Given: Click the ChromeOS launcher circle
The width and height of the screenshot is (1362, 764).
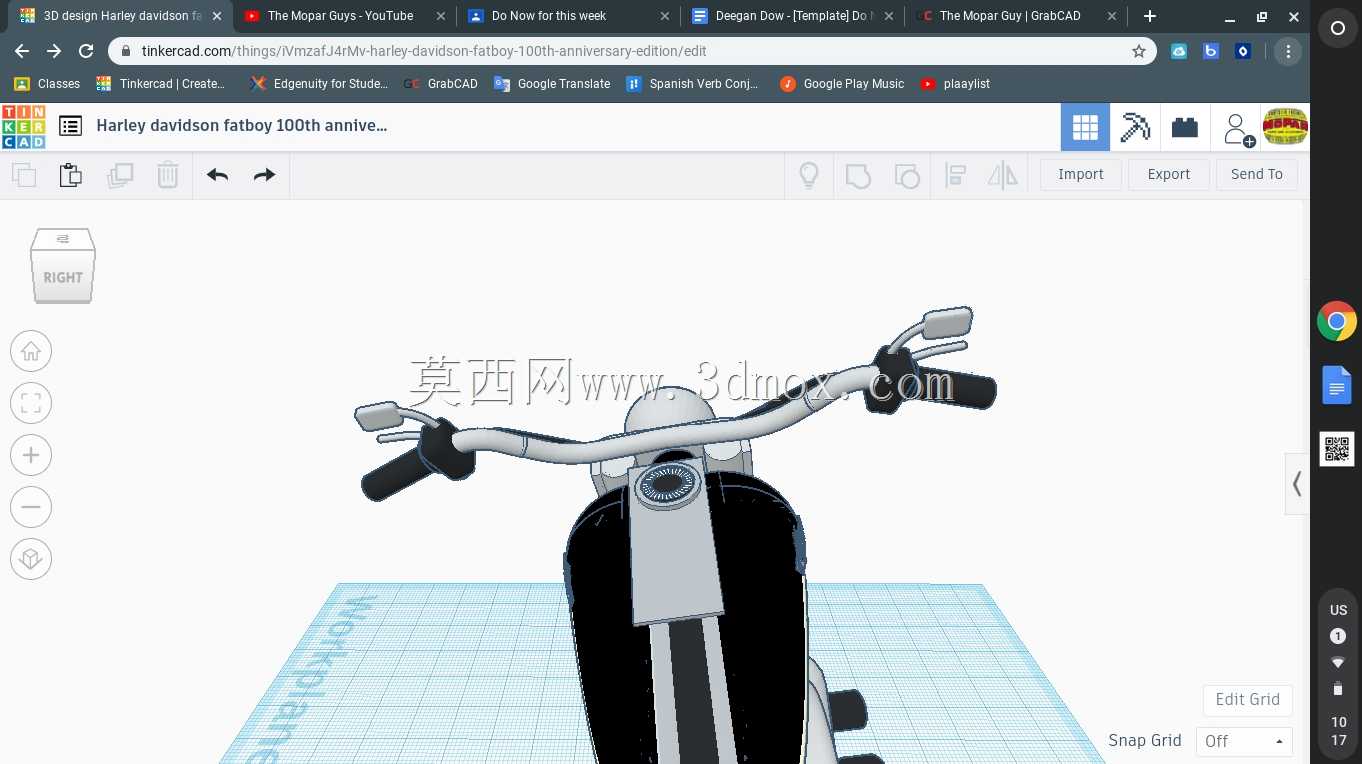Looking at the screenshot, I should point(1337,29).
